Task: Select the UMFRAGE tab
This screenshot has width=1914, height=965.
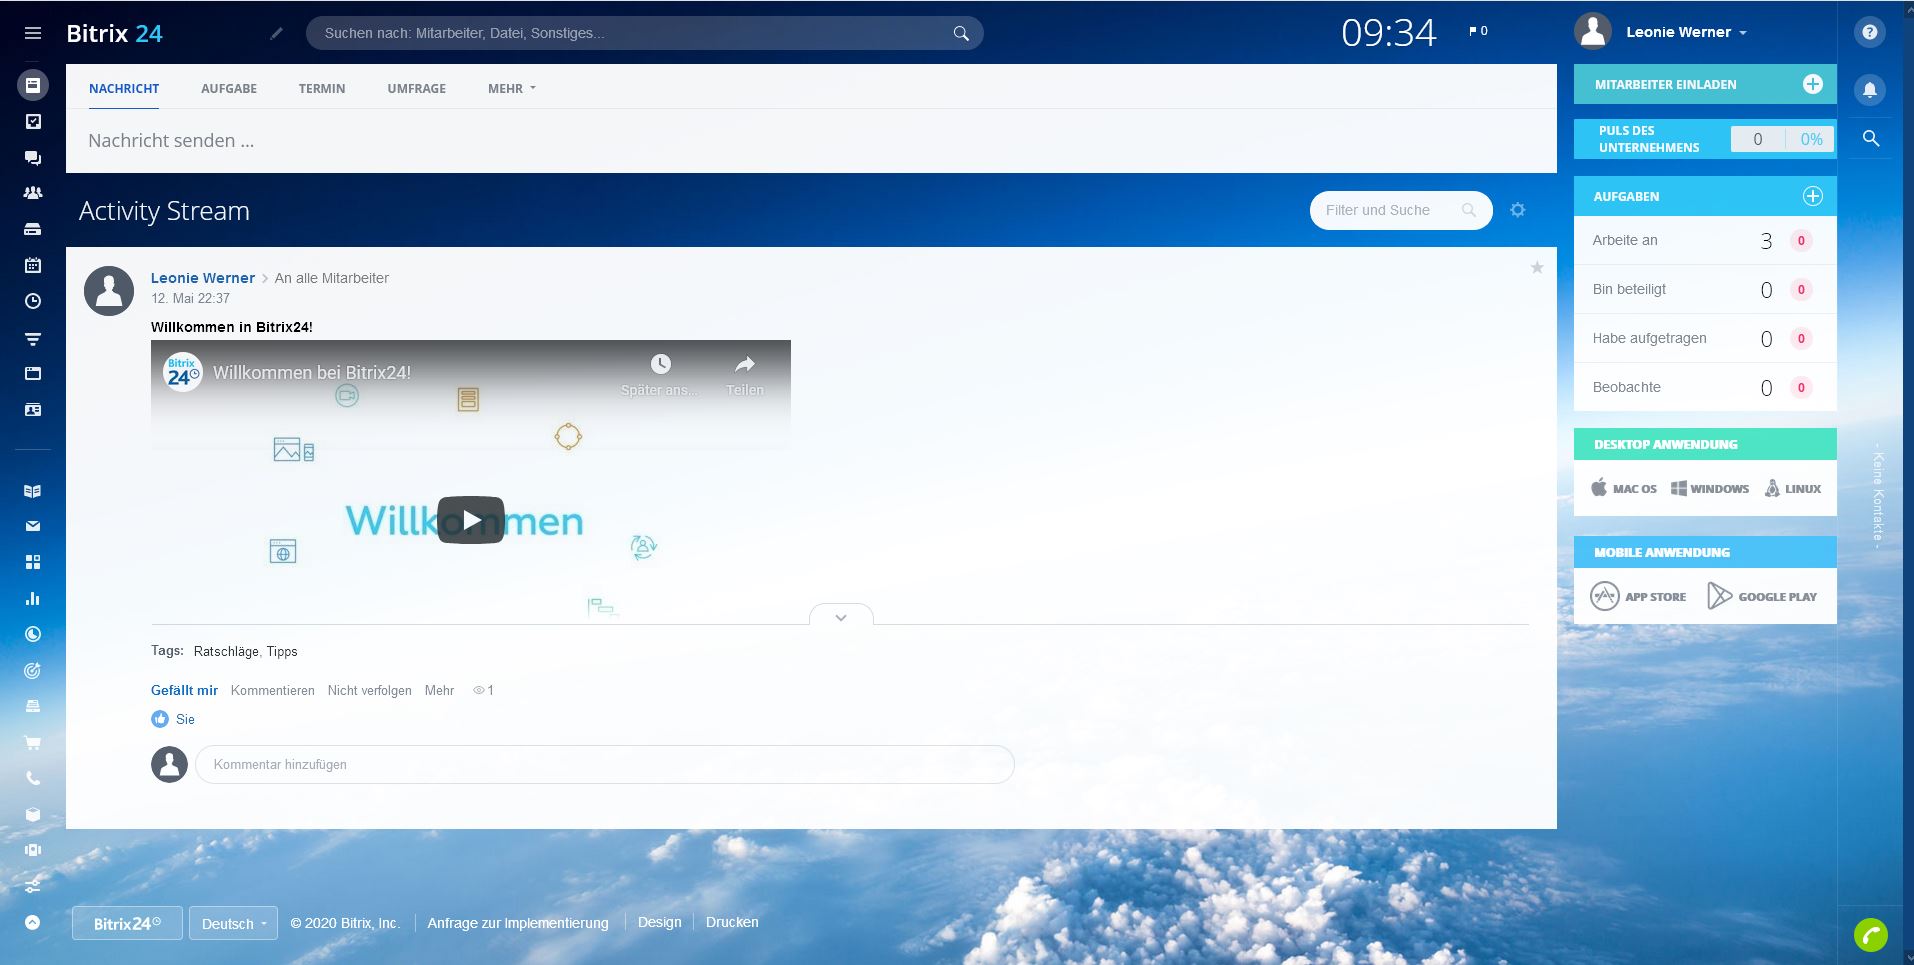Action: pyautogui.click(x=417, y=88)
